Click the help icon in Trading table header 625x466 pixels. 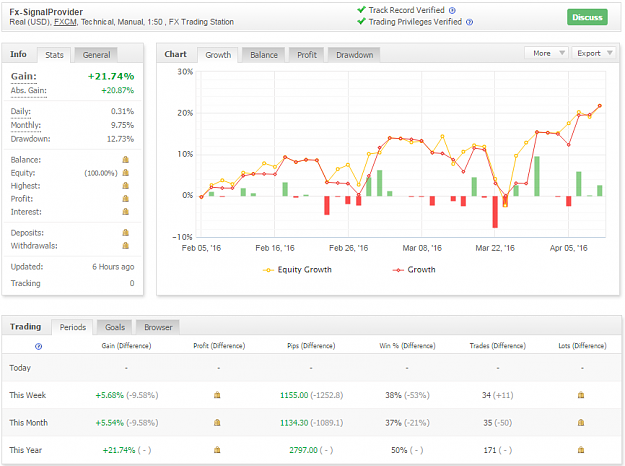pyautogui.click(x=39, y=346)
